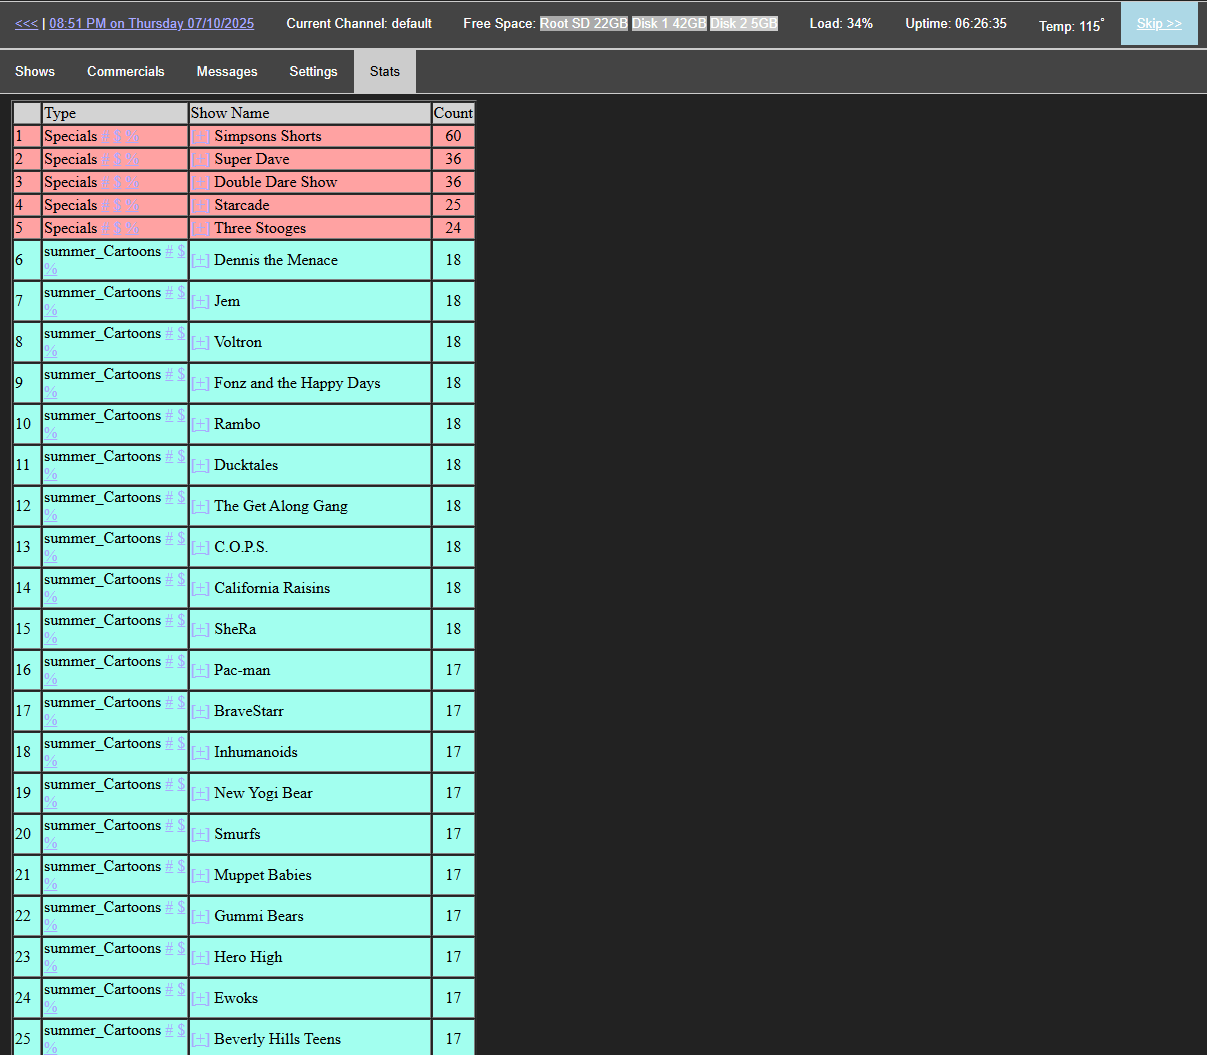Select The Get Along Gang title

(x=281, y=506)
